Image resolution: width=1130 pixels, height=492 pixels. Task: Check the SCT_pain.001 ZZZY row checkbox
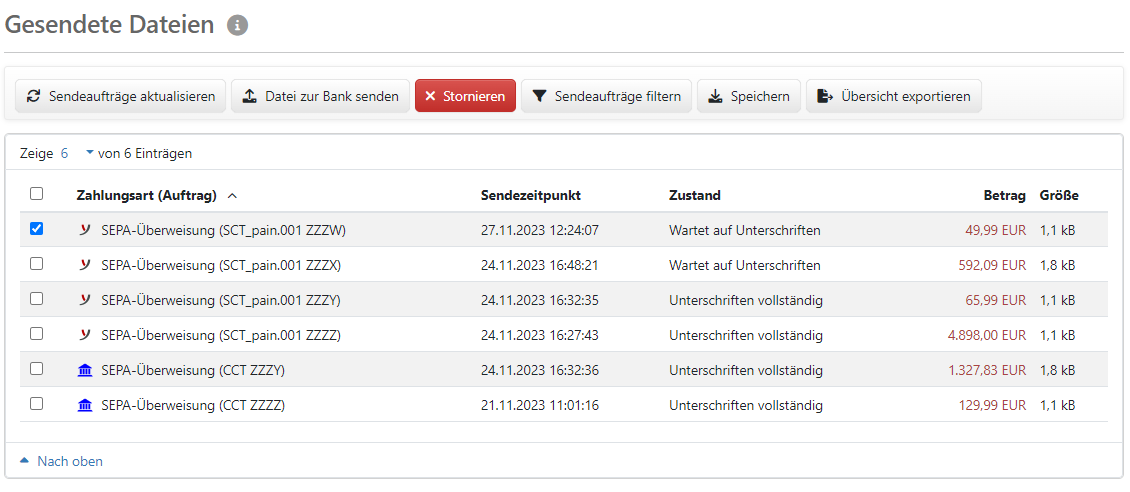(x=36, y=298)
